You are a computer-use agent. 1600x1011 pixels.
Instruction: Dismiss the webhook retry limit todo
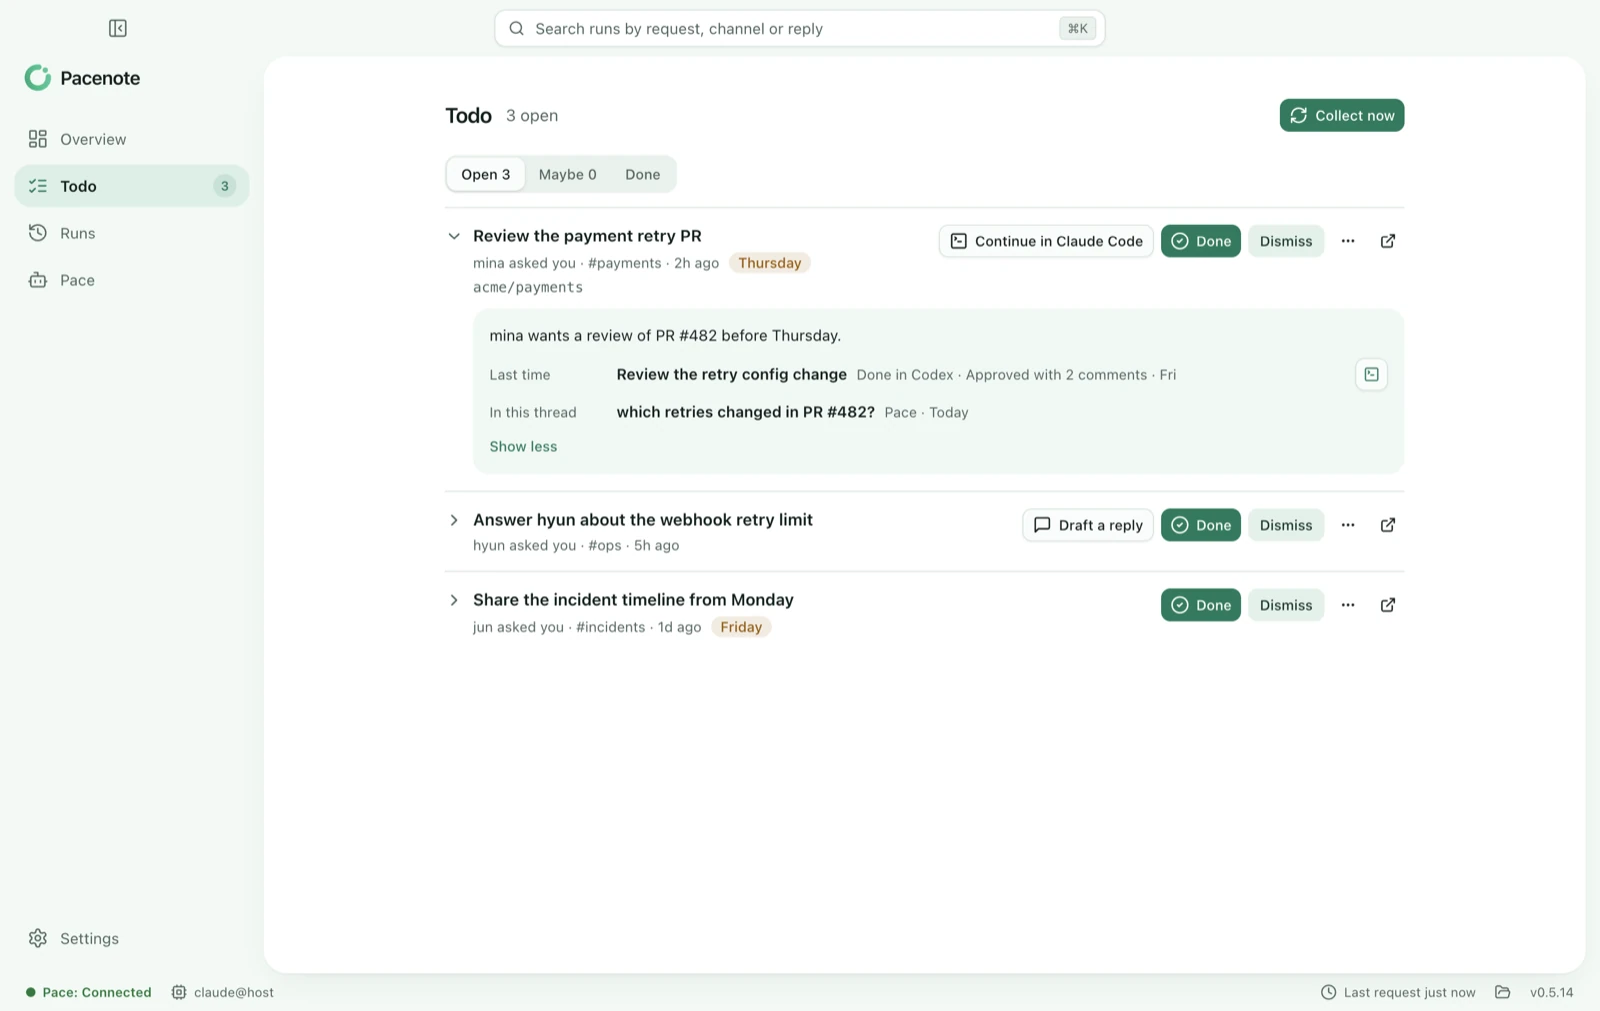pyautogui.click(x=1285, y=525)
